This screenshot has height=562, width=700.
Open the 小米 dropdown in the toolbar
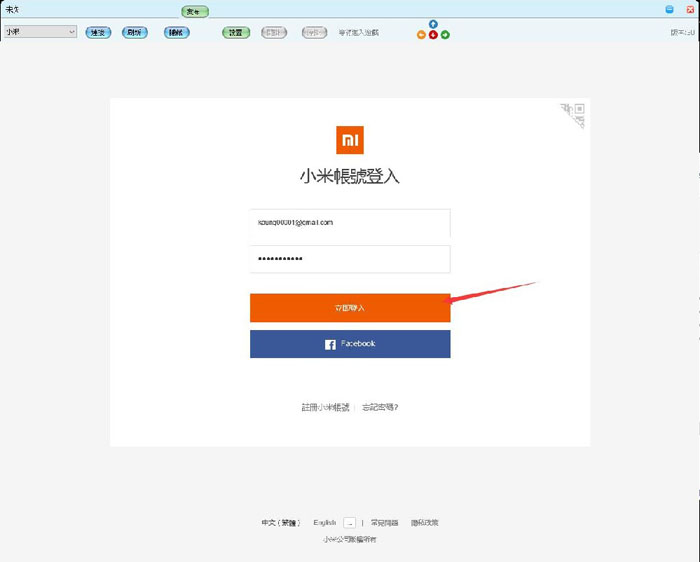(x=41, y=32)
